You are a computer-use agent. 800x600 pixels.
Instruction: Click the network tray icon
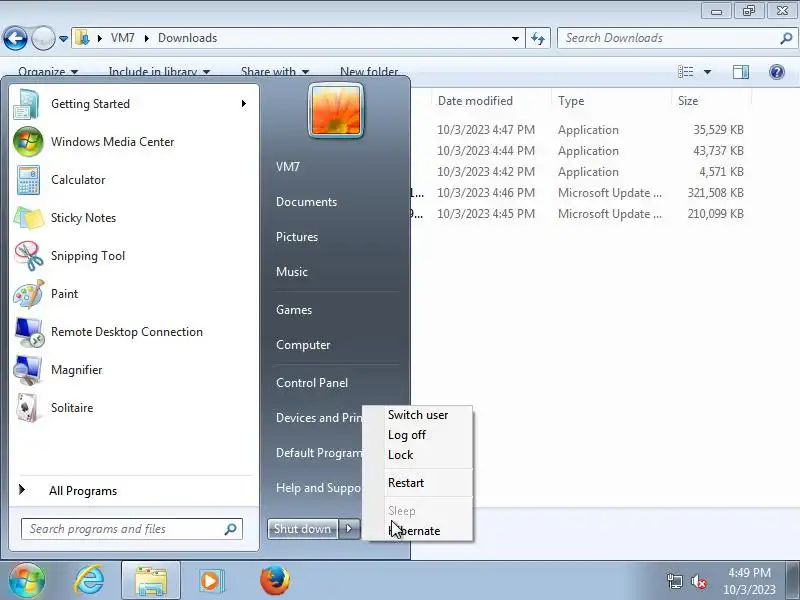[x=674, y=581]
